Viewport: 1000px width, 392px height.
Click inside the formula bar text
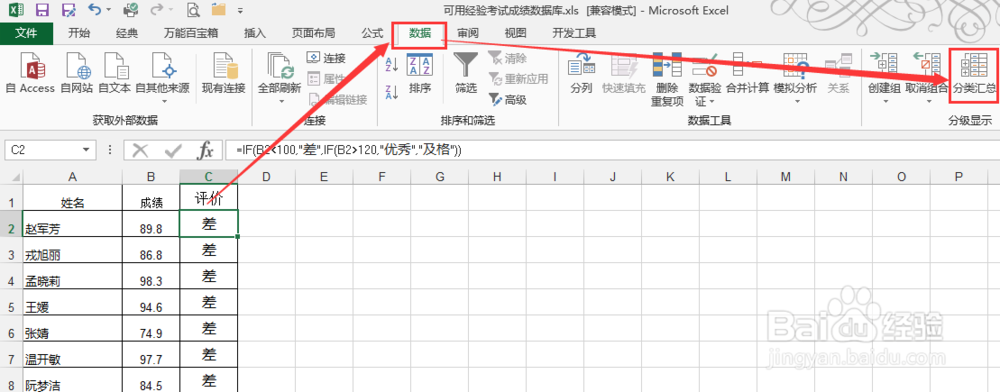(x=612, y=150)
